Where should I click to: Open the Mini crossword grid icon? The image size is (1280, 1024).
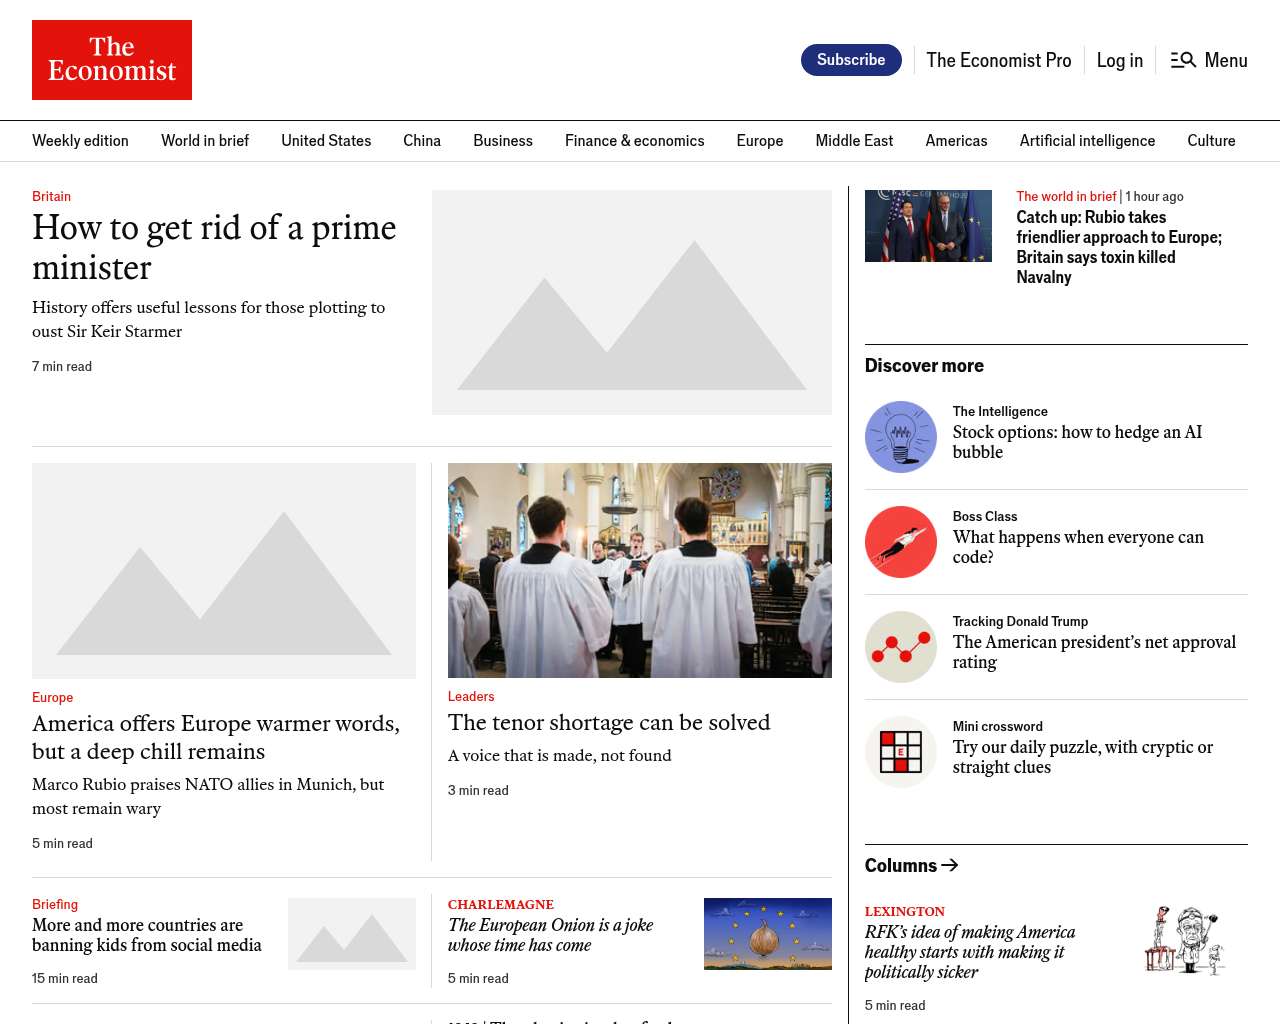[900, 752]
